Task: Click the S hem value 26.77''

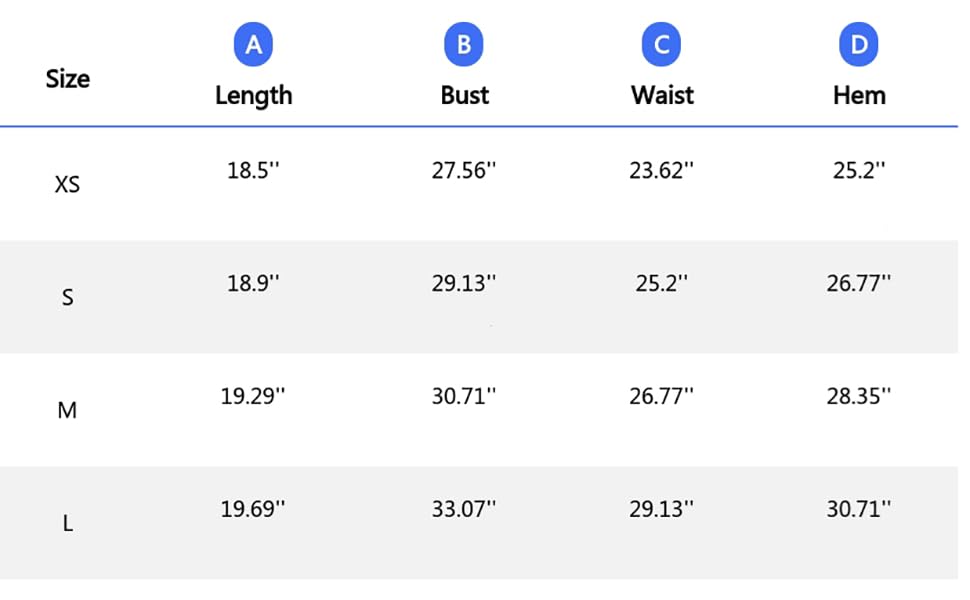Action: (859, 283)
